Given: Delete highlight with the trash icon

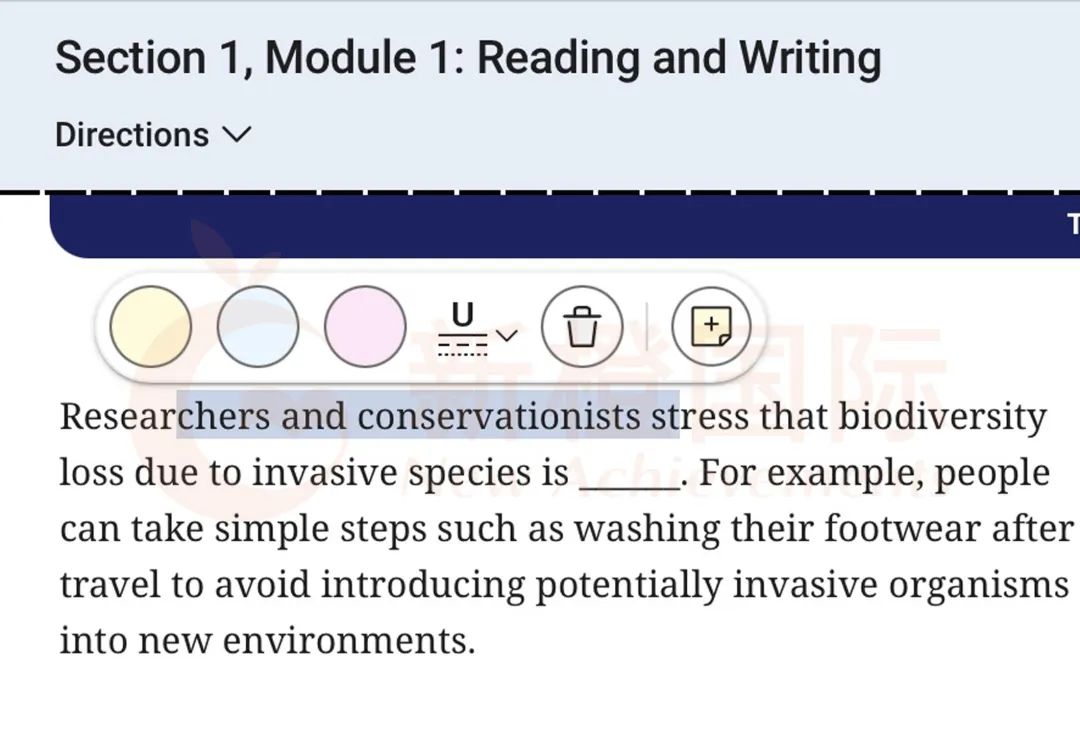Looking at the screenshot, I should (x=582, y=326).
